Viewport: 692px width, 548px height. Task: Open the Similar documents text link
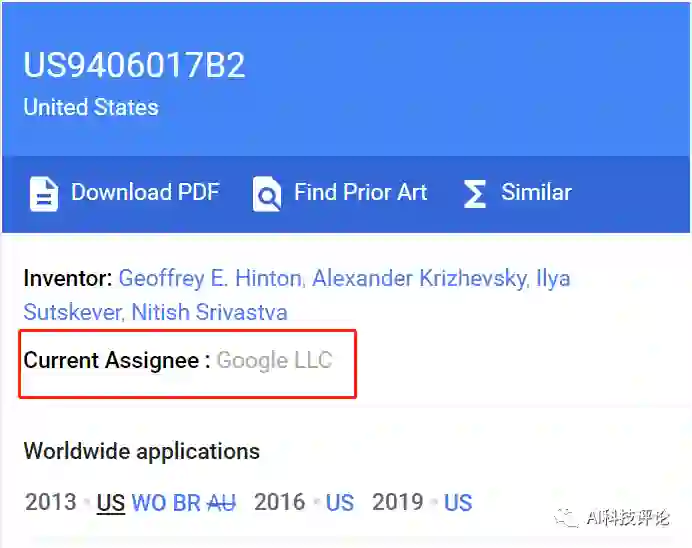tap(536, 192)
